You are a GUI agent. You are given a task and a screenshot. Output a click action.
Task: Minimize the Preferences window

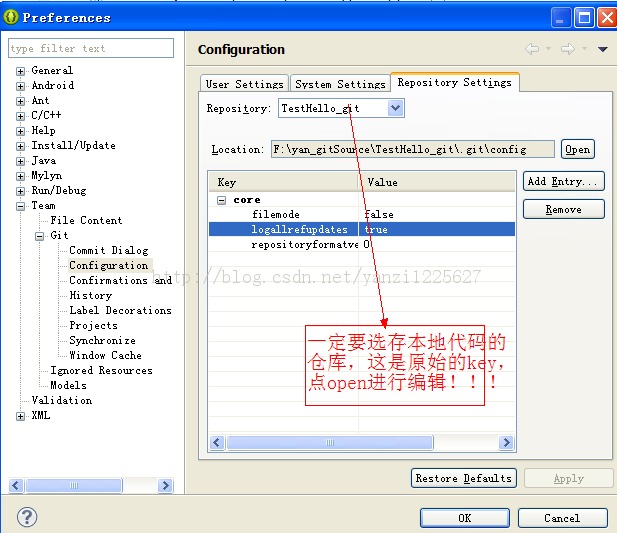click(x=560, y=18)
